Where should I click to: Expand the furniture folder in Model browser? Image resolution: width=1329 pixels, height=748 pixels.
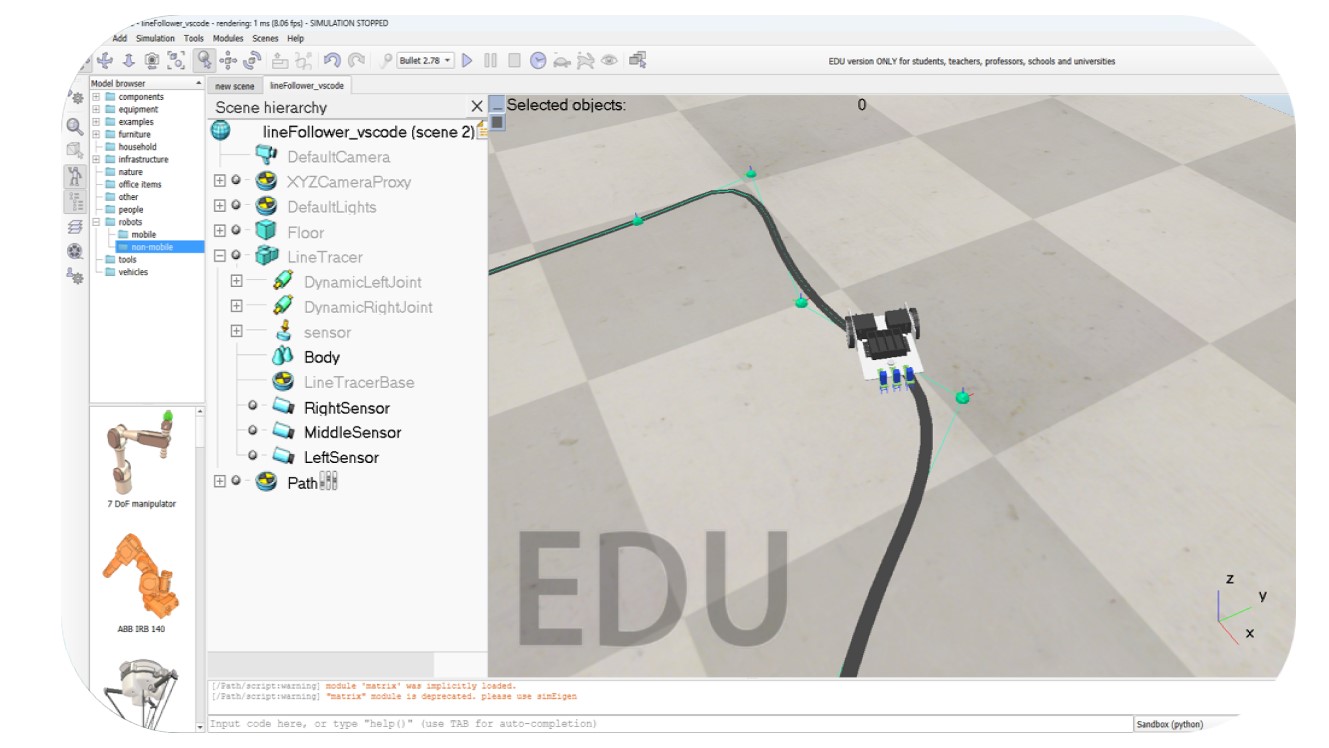tap(96, 134)
